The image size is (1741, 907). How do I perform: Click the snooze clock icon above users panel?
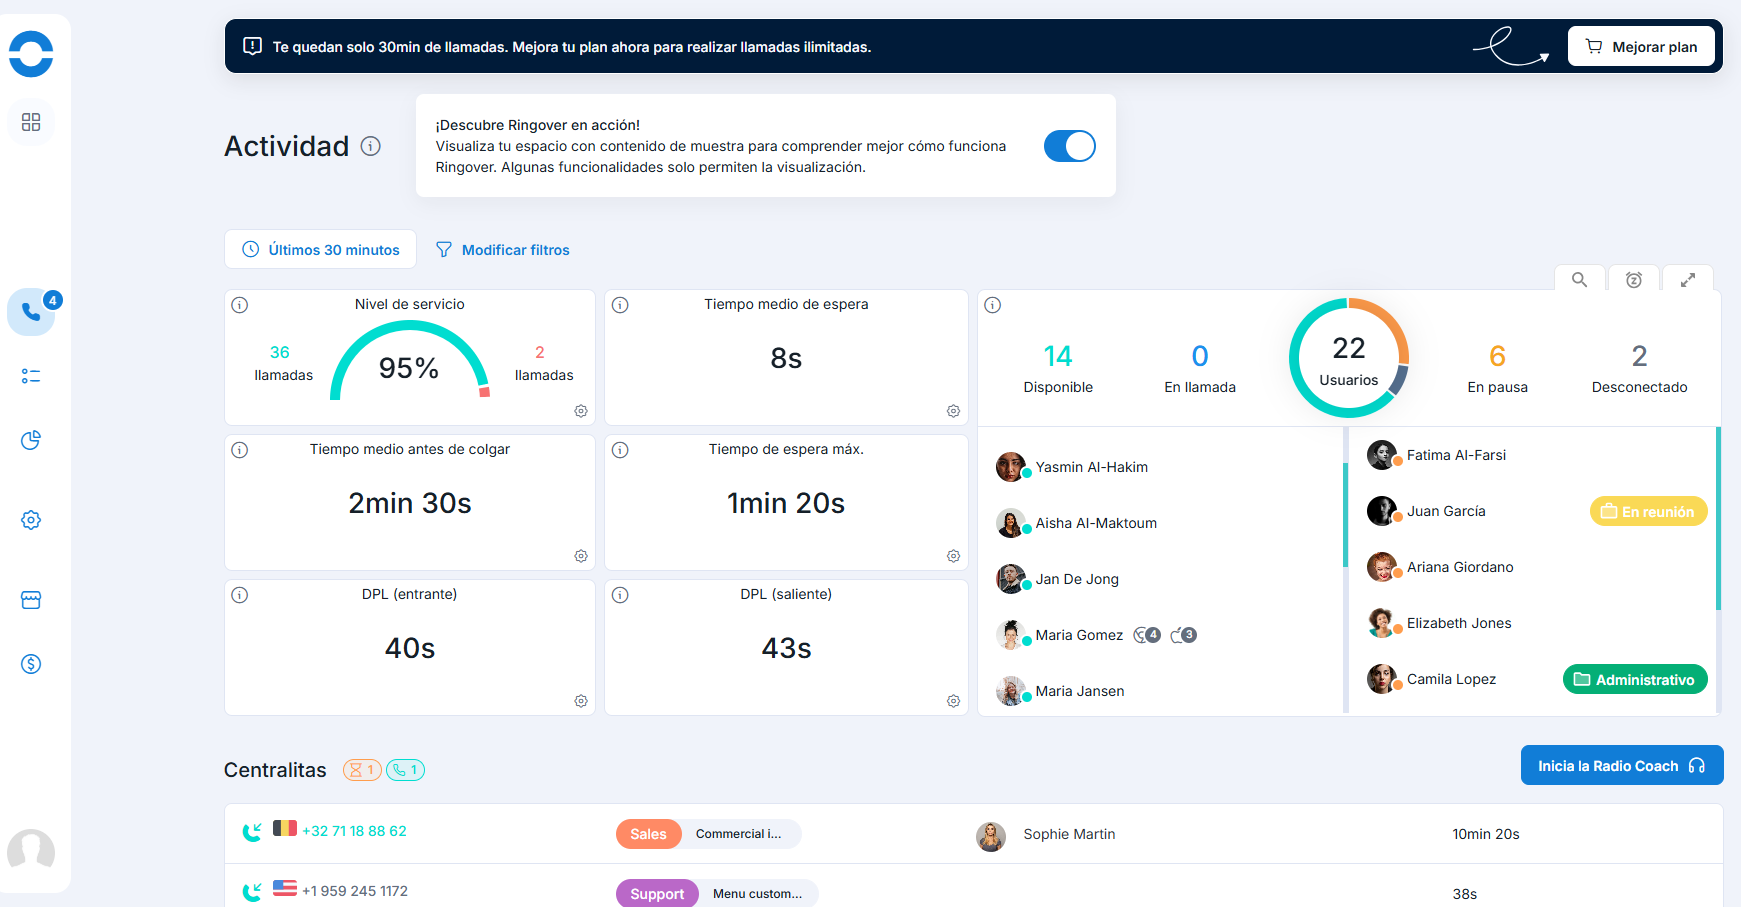1633,280
